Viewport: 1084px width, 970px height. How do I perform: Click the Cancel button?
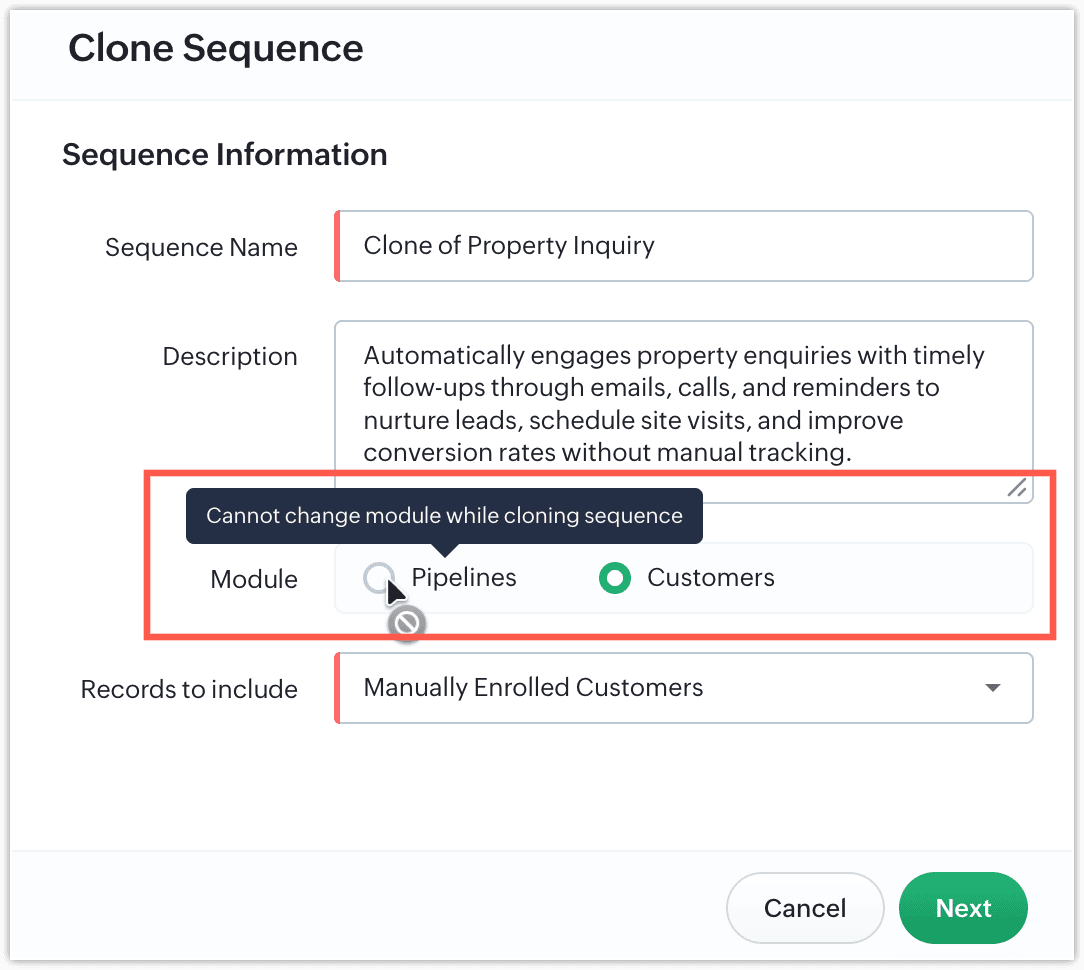(x=805, y=908)
